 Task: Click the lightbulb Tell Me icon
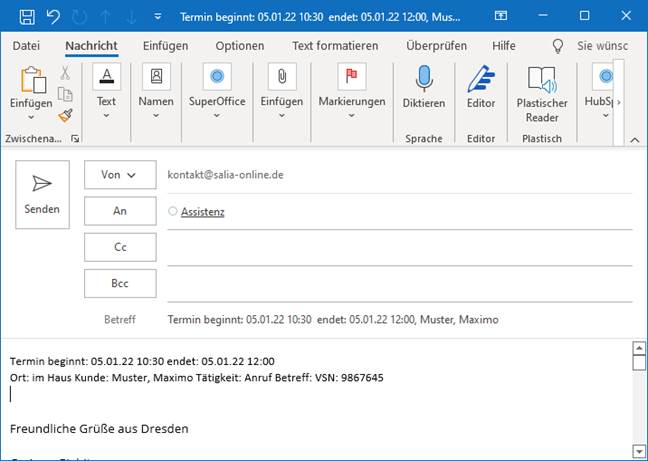558,46
